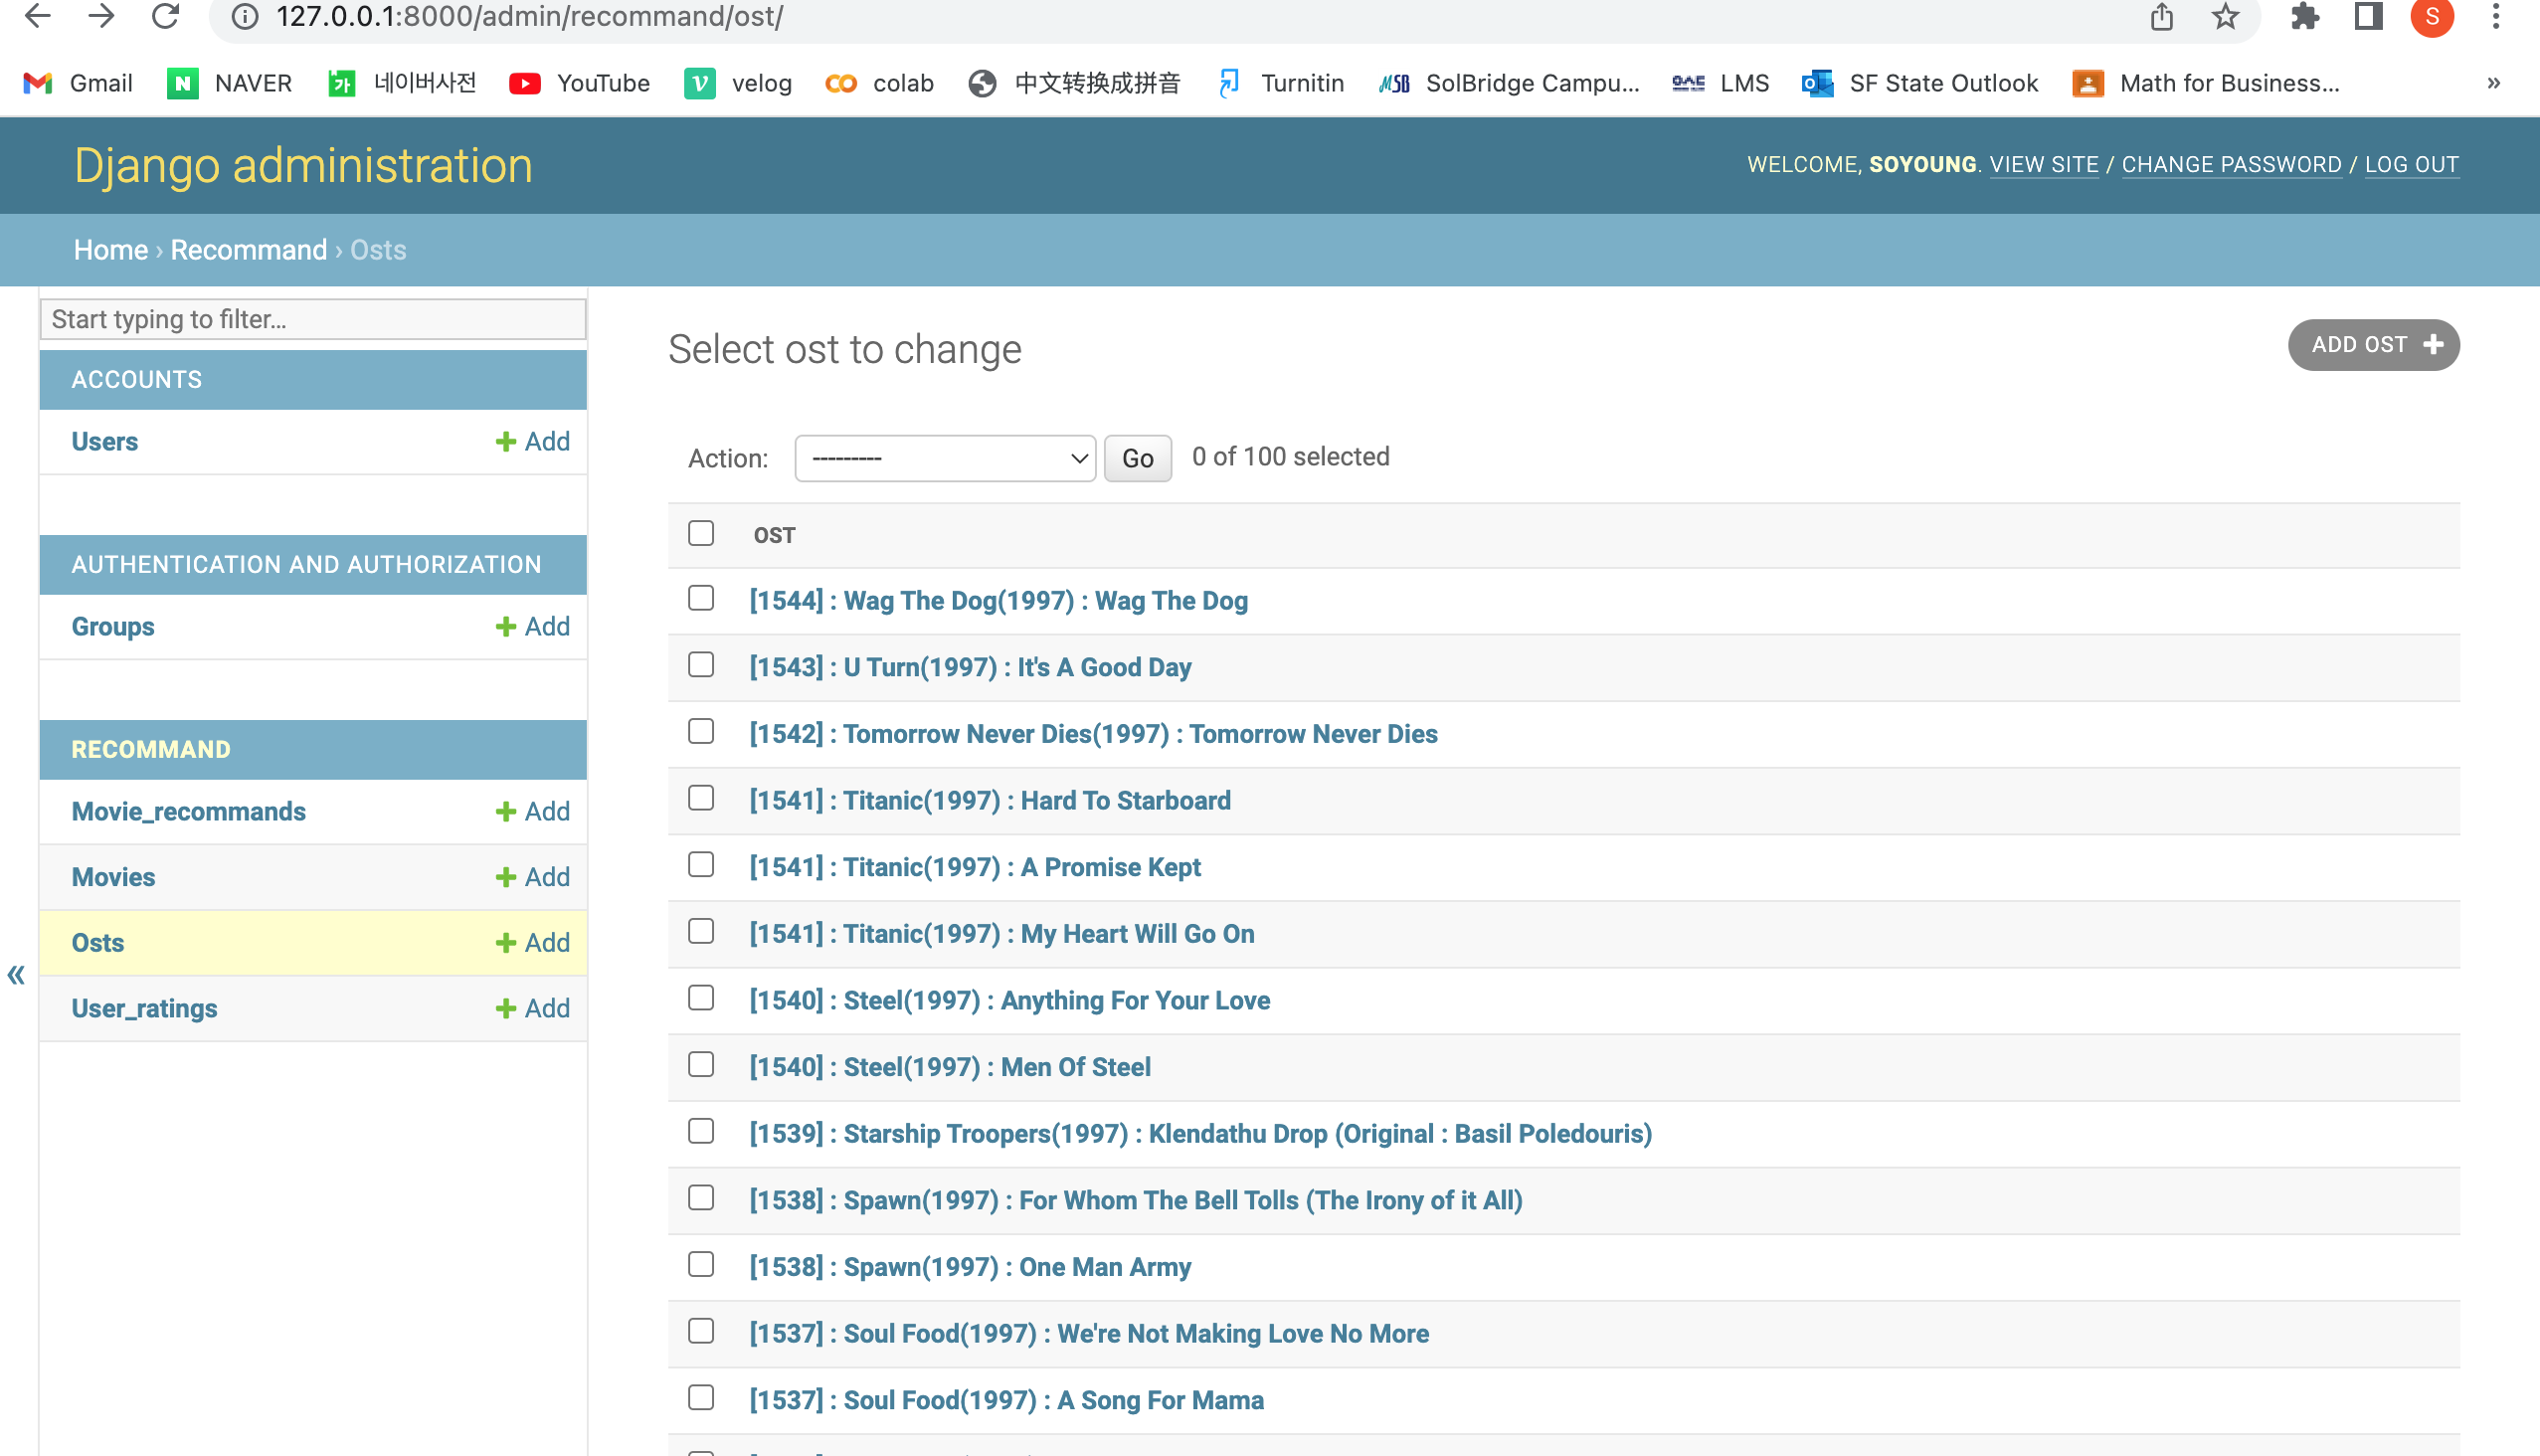This screenshot has width=2540, height=1456.
Task: Click the sidebar filter input field
Action: click(313, 319)
